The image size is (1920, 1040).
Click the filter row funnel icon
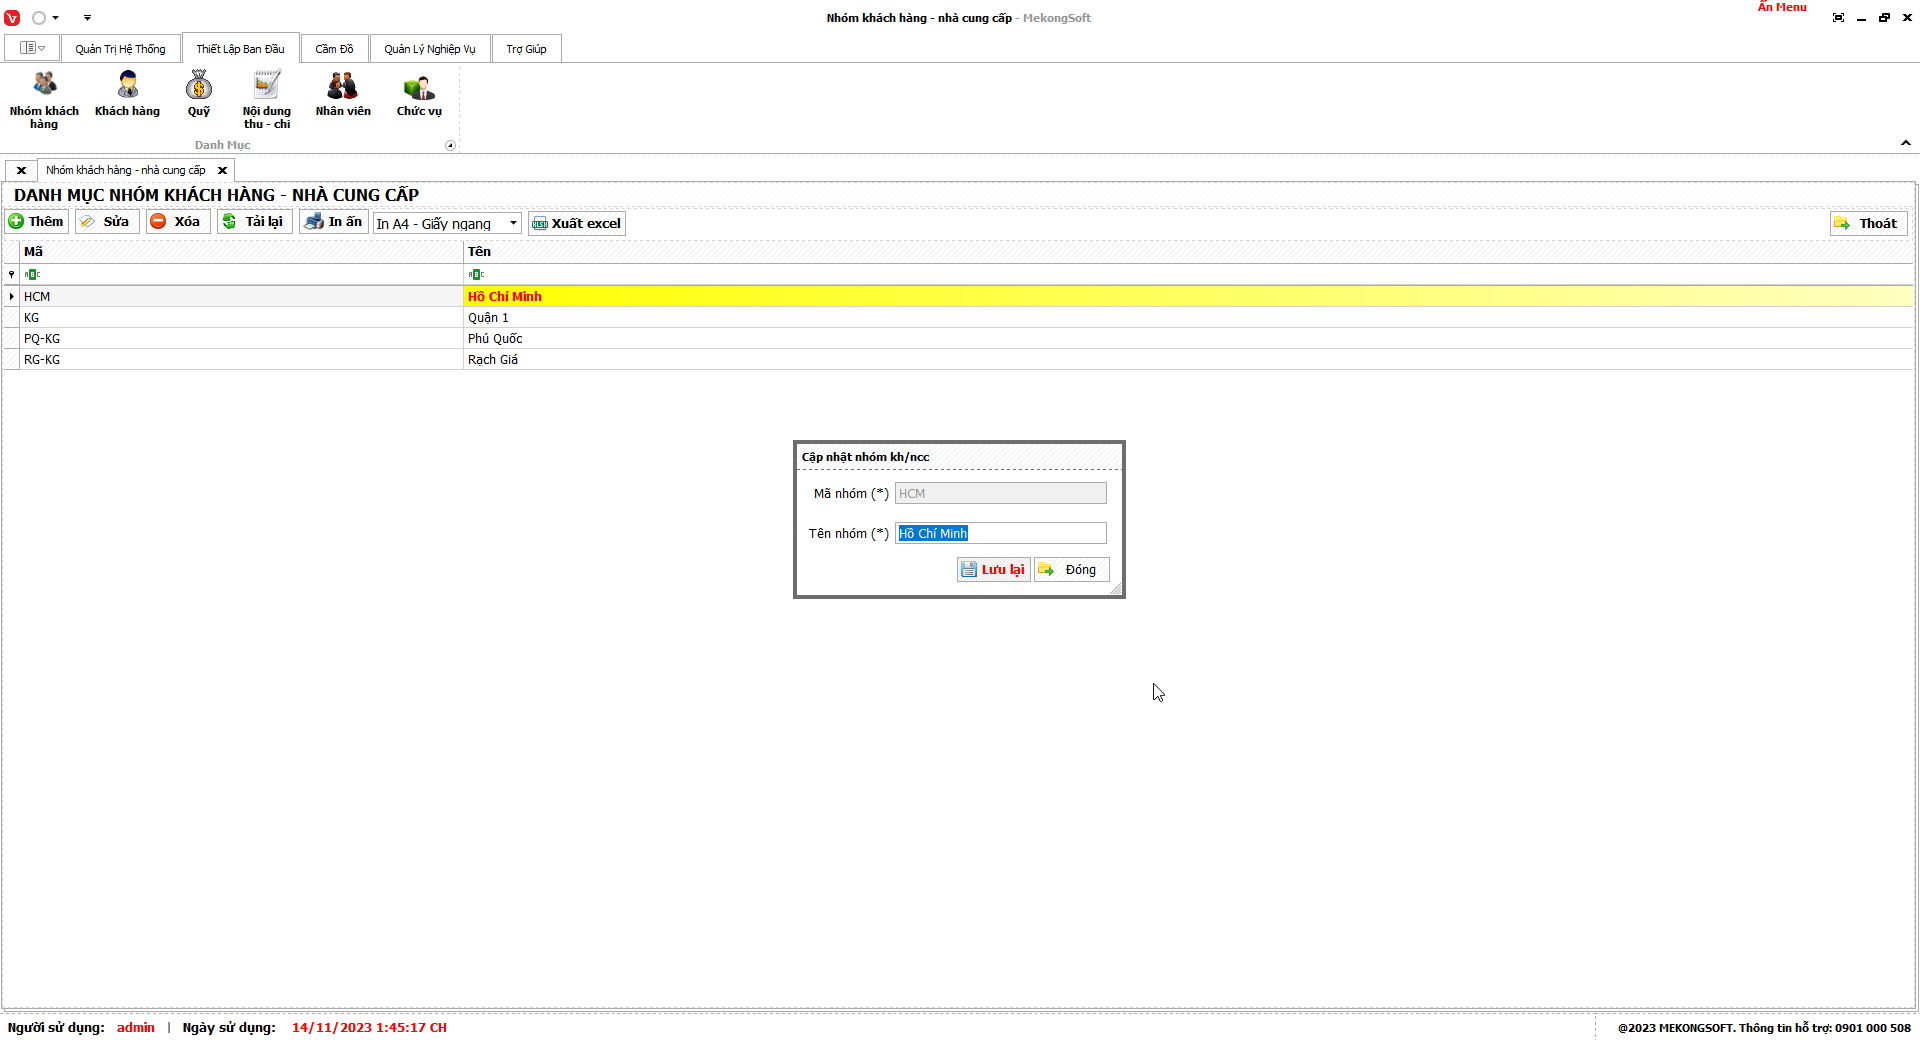tap(11, 274)
